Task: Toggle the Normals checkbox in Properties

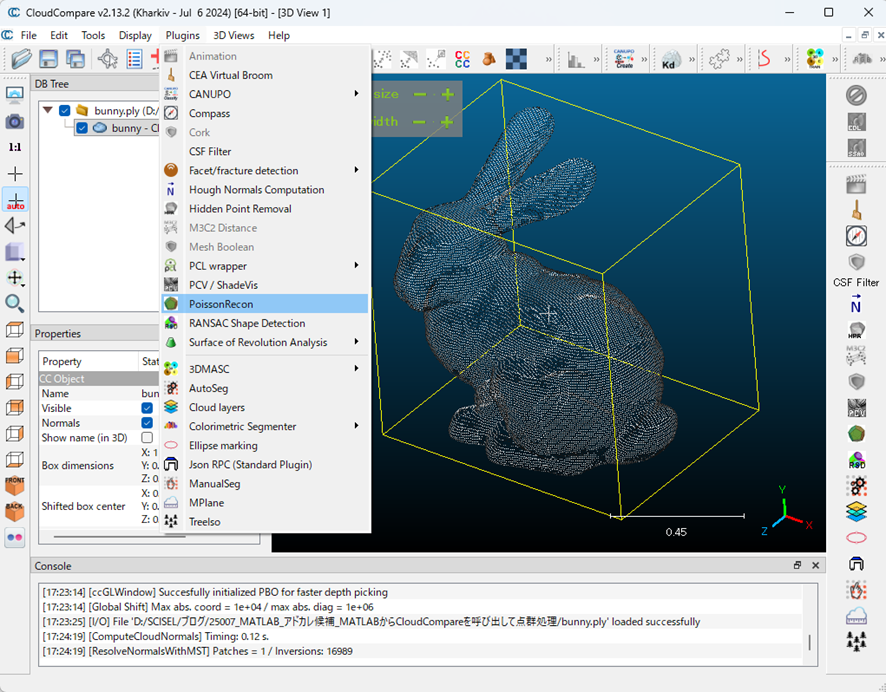Action: coord(147,422)
